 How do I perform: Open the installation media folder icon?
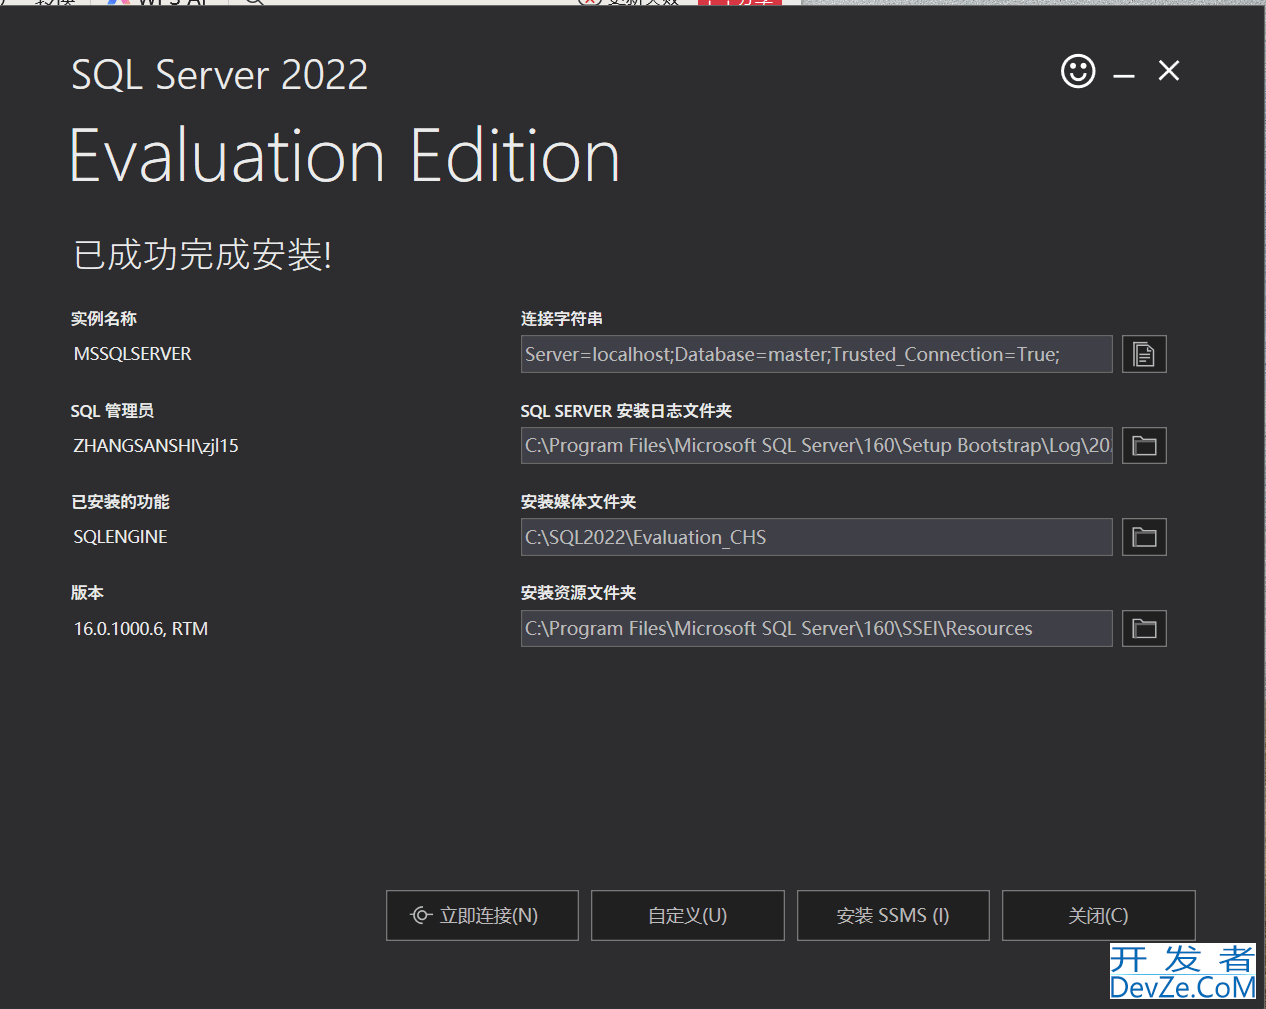click(x=1144, y=537)
